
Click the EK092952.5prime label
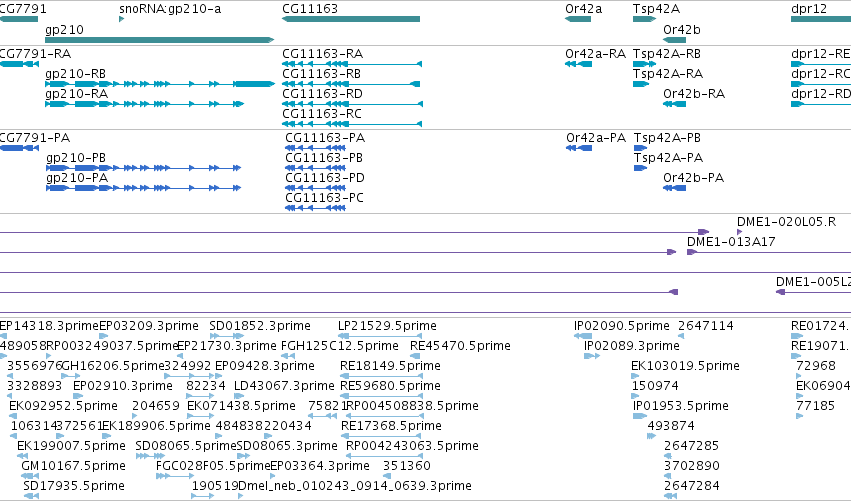63,406
